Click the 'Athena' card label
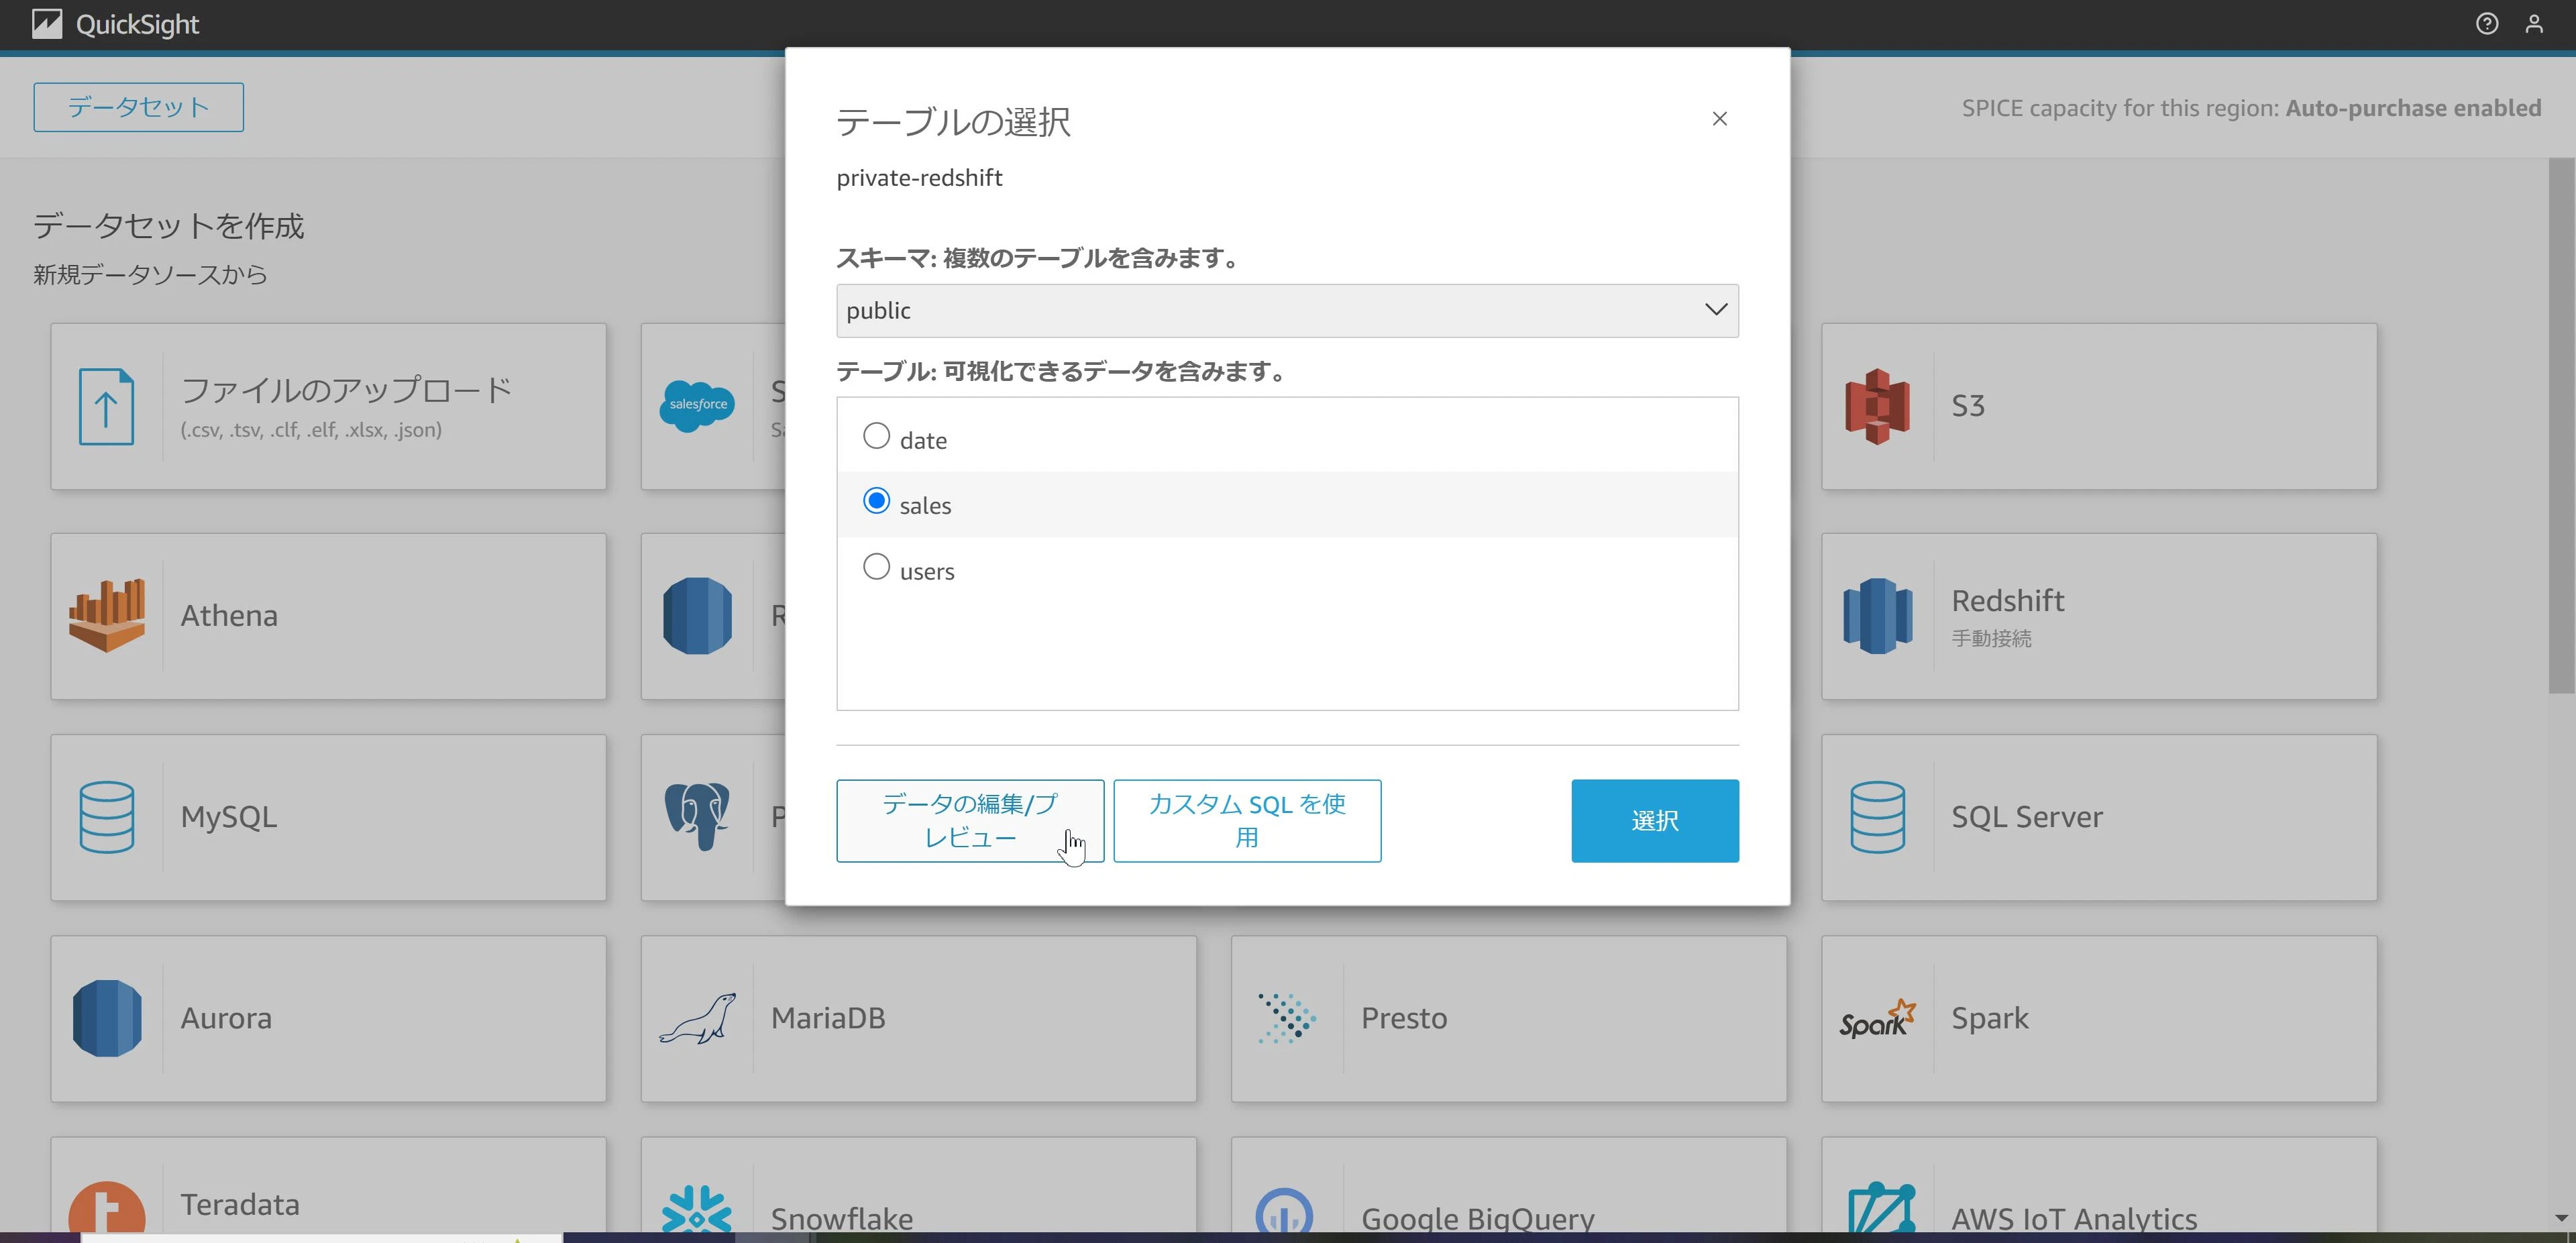The image size is (2576, 1243). point(229,615)
